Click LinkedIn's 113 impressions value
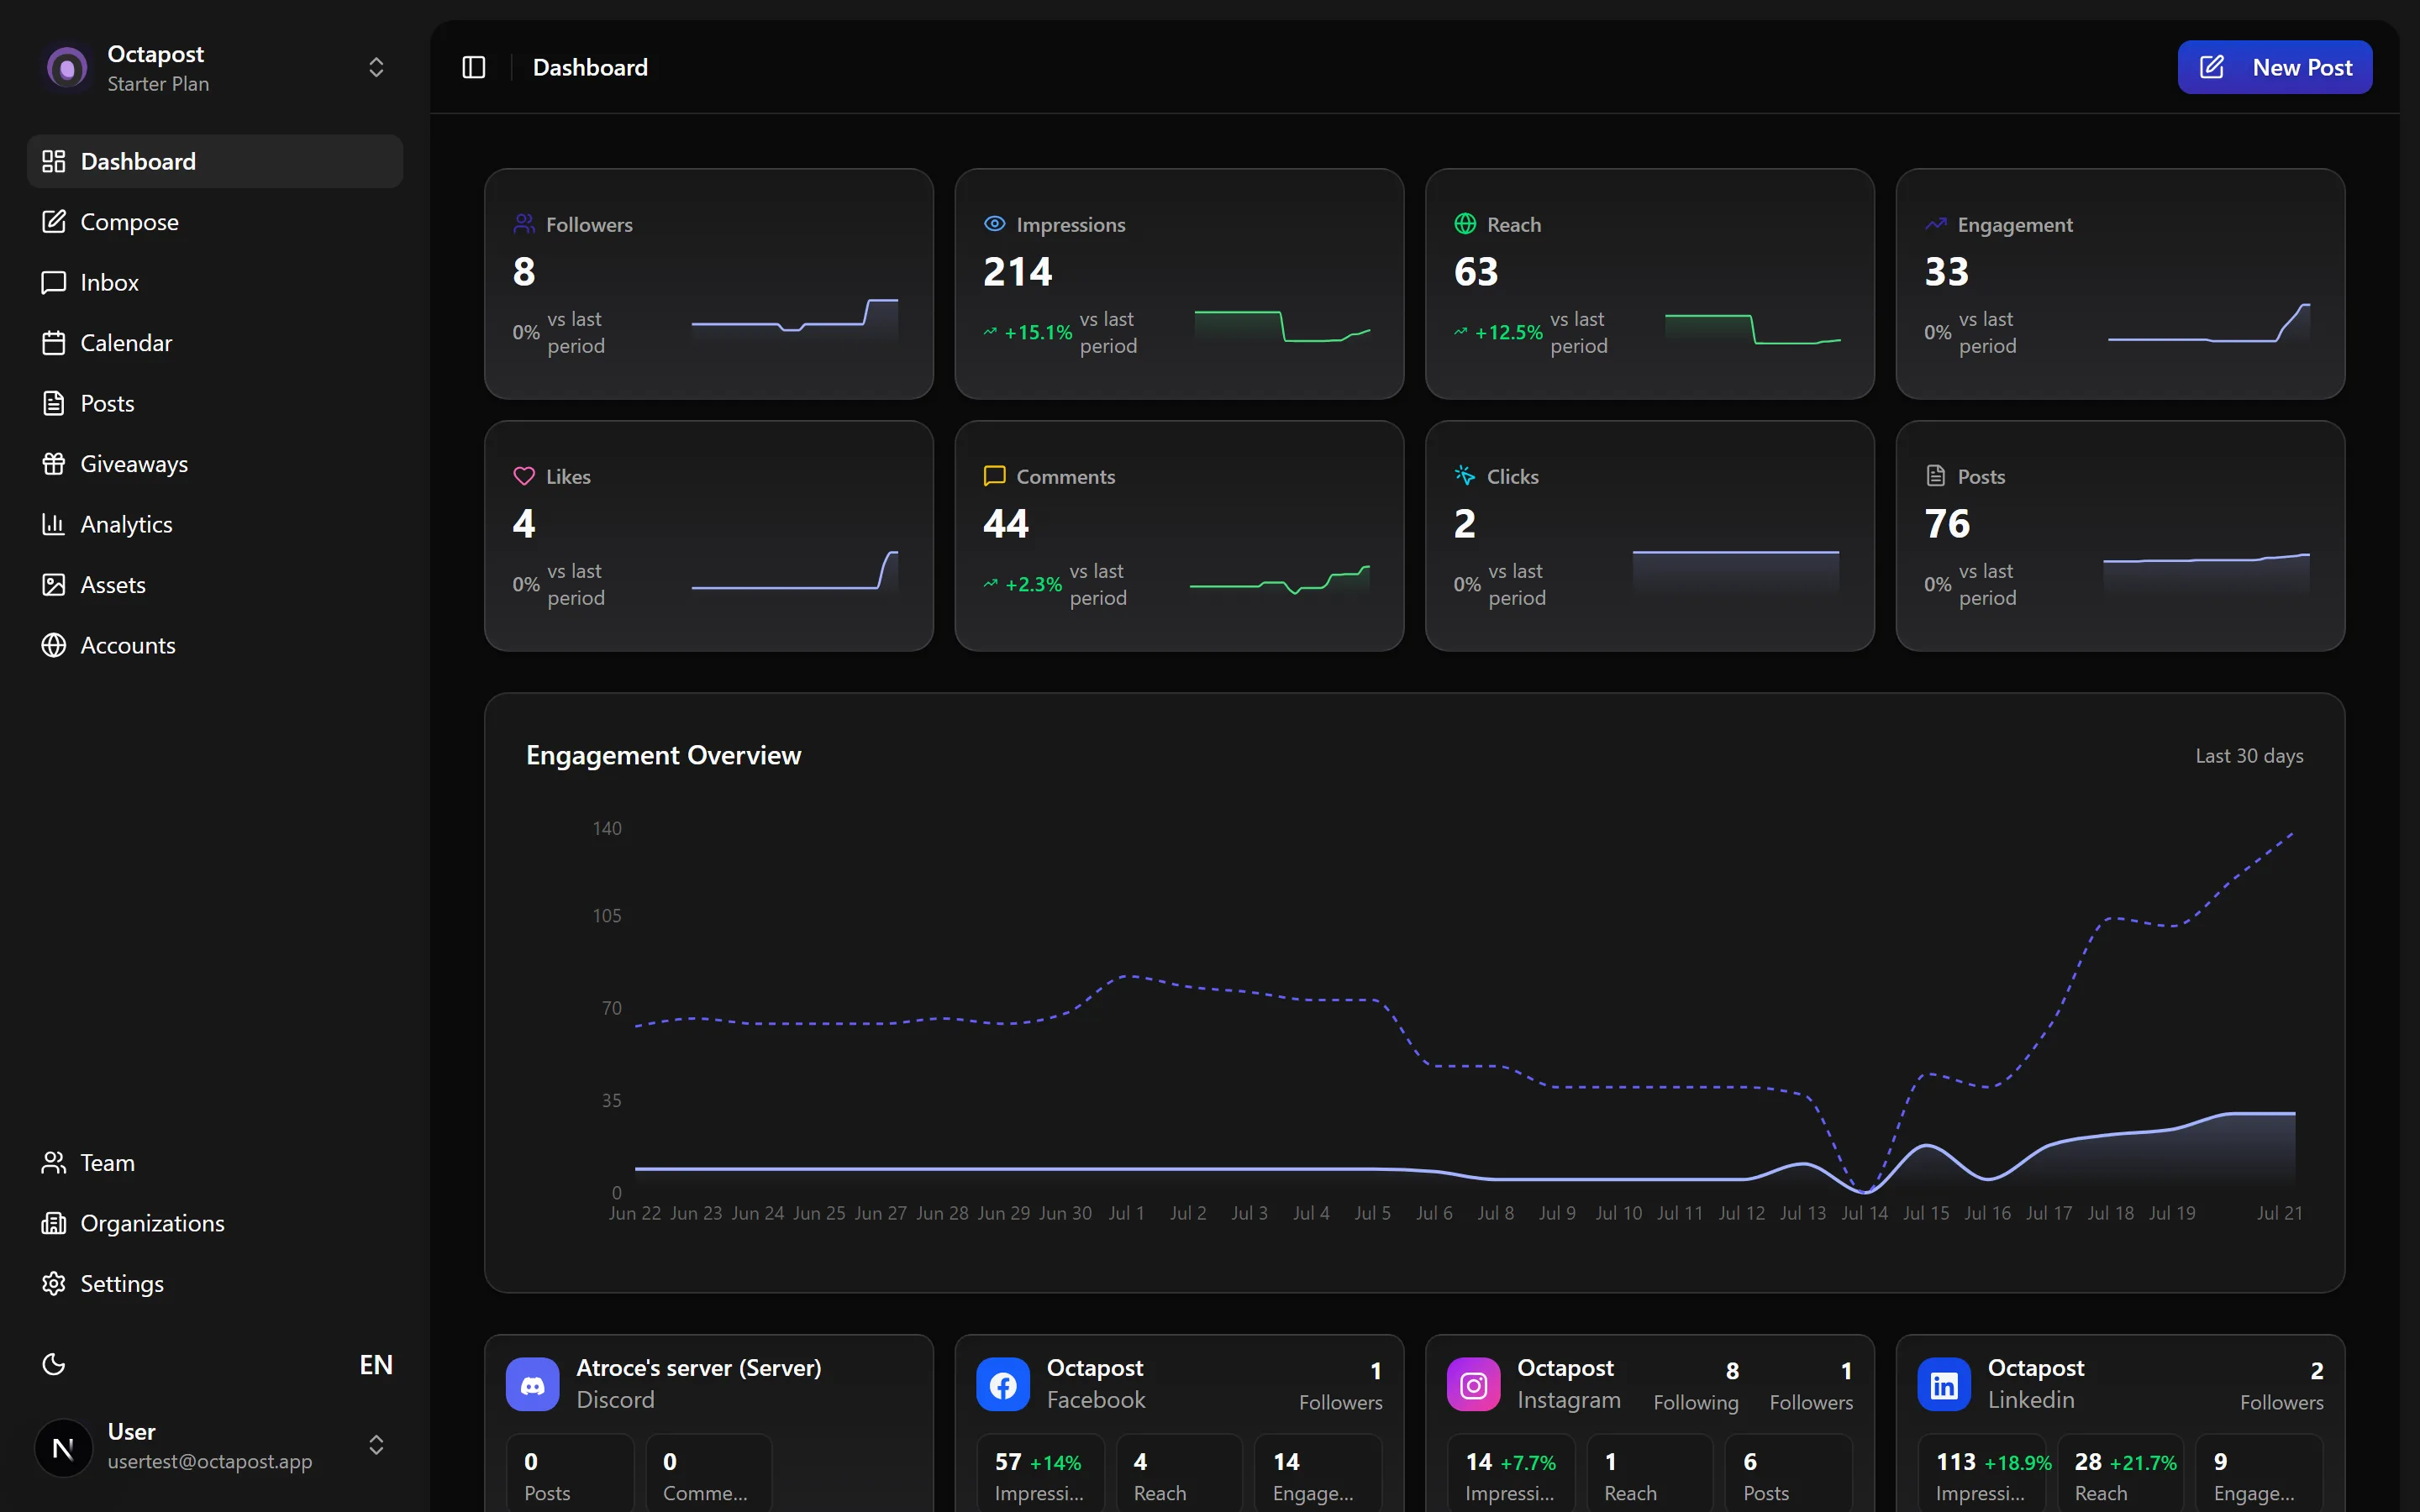Screen dimensions: 2420x1512 tap(1955, 1462)
